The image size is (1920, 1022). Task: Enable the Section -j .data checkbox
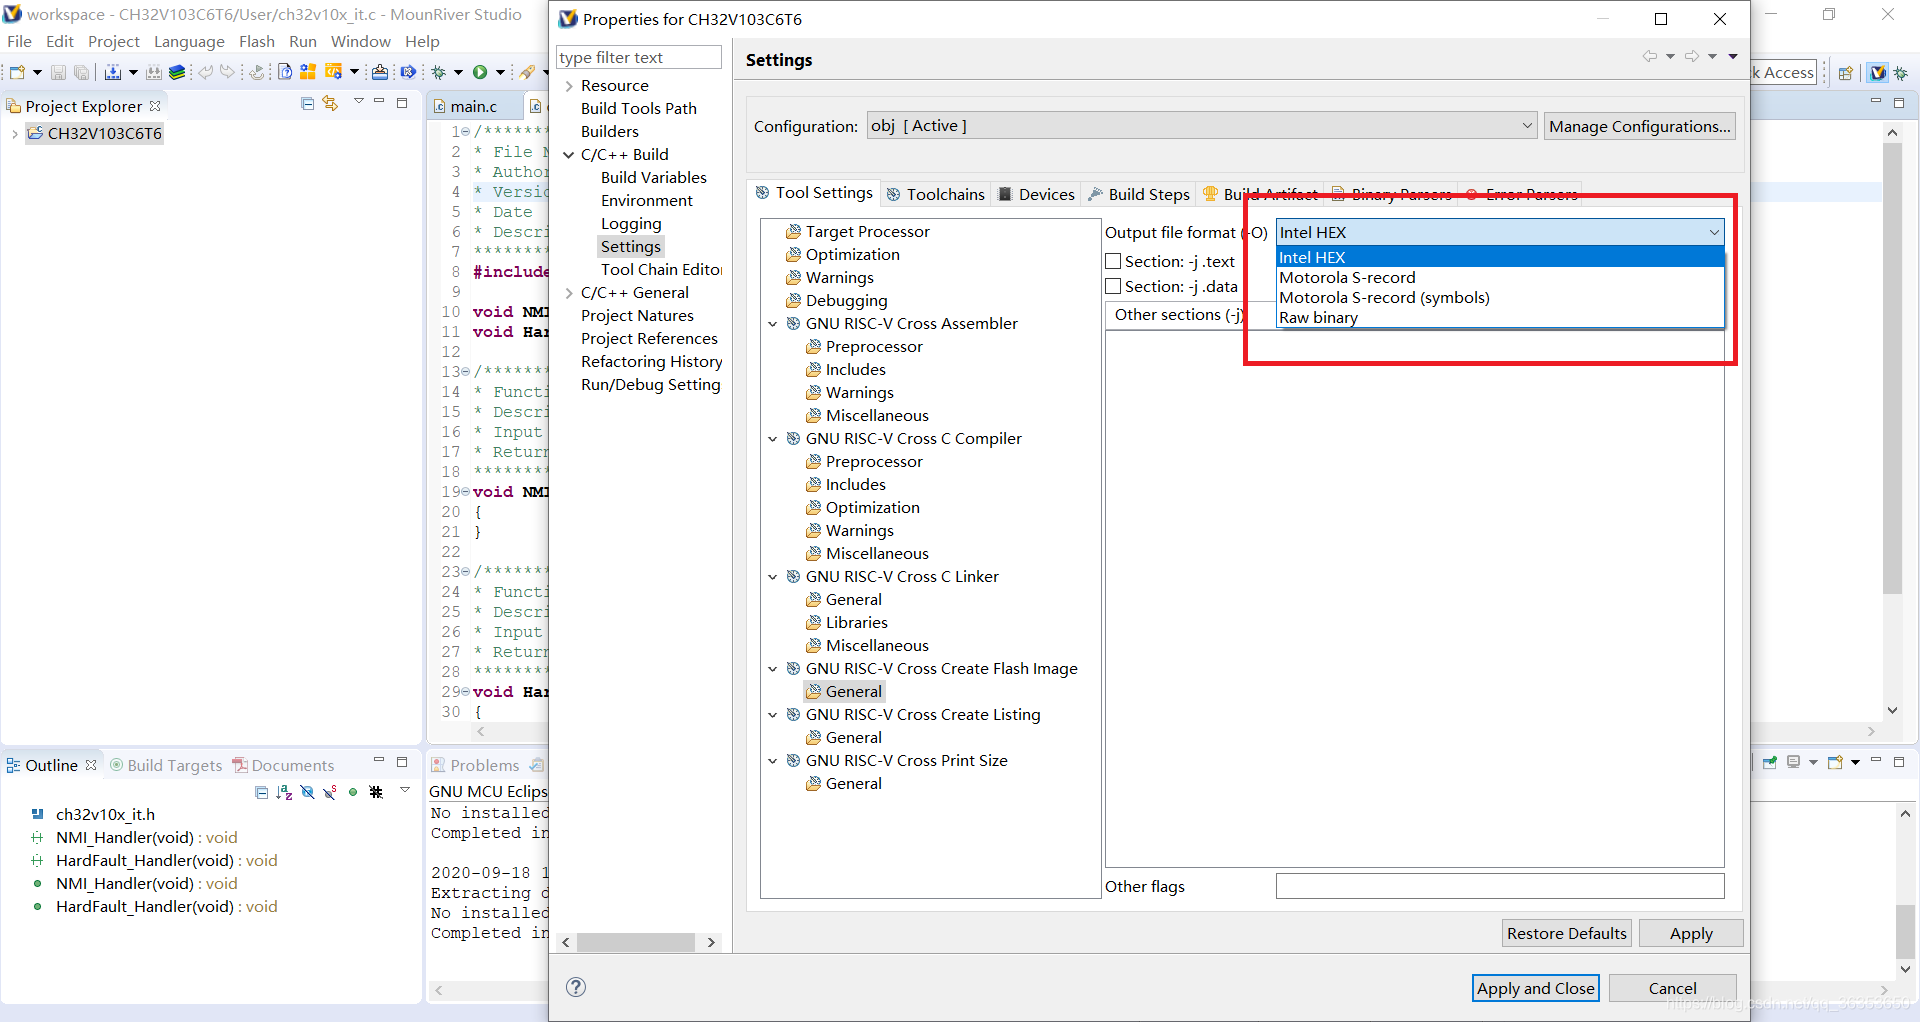tap(1113, 286)
